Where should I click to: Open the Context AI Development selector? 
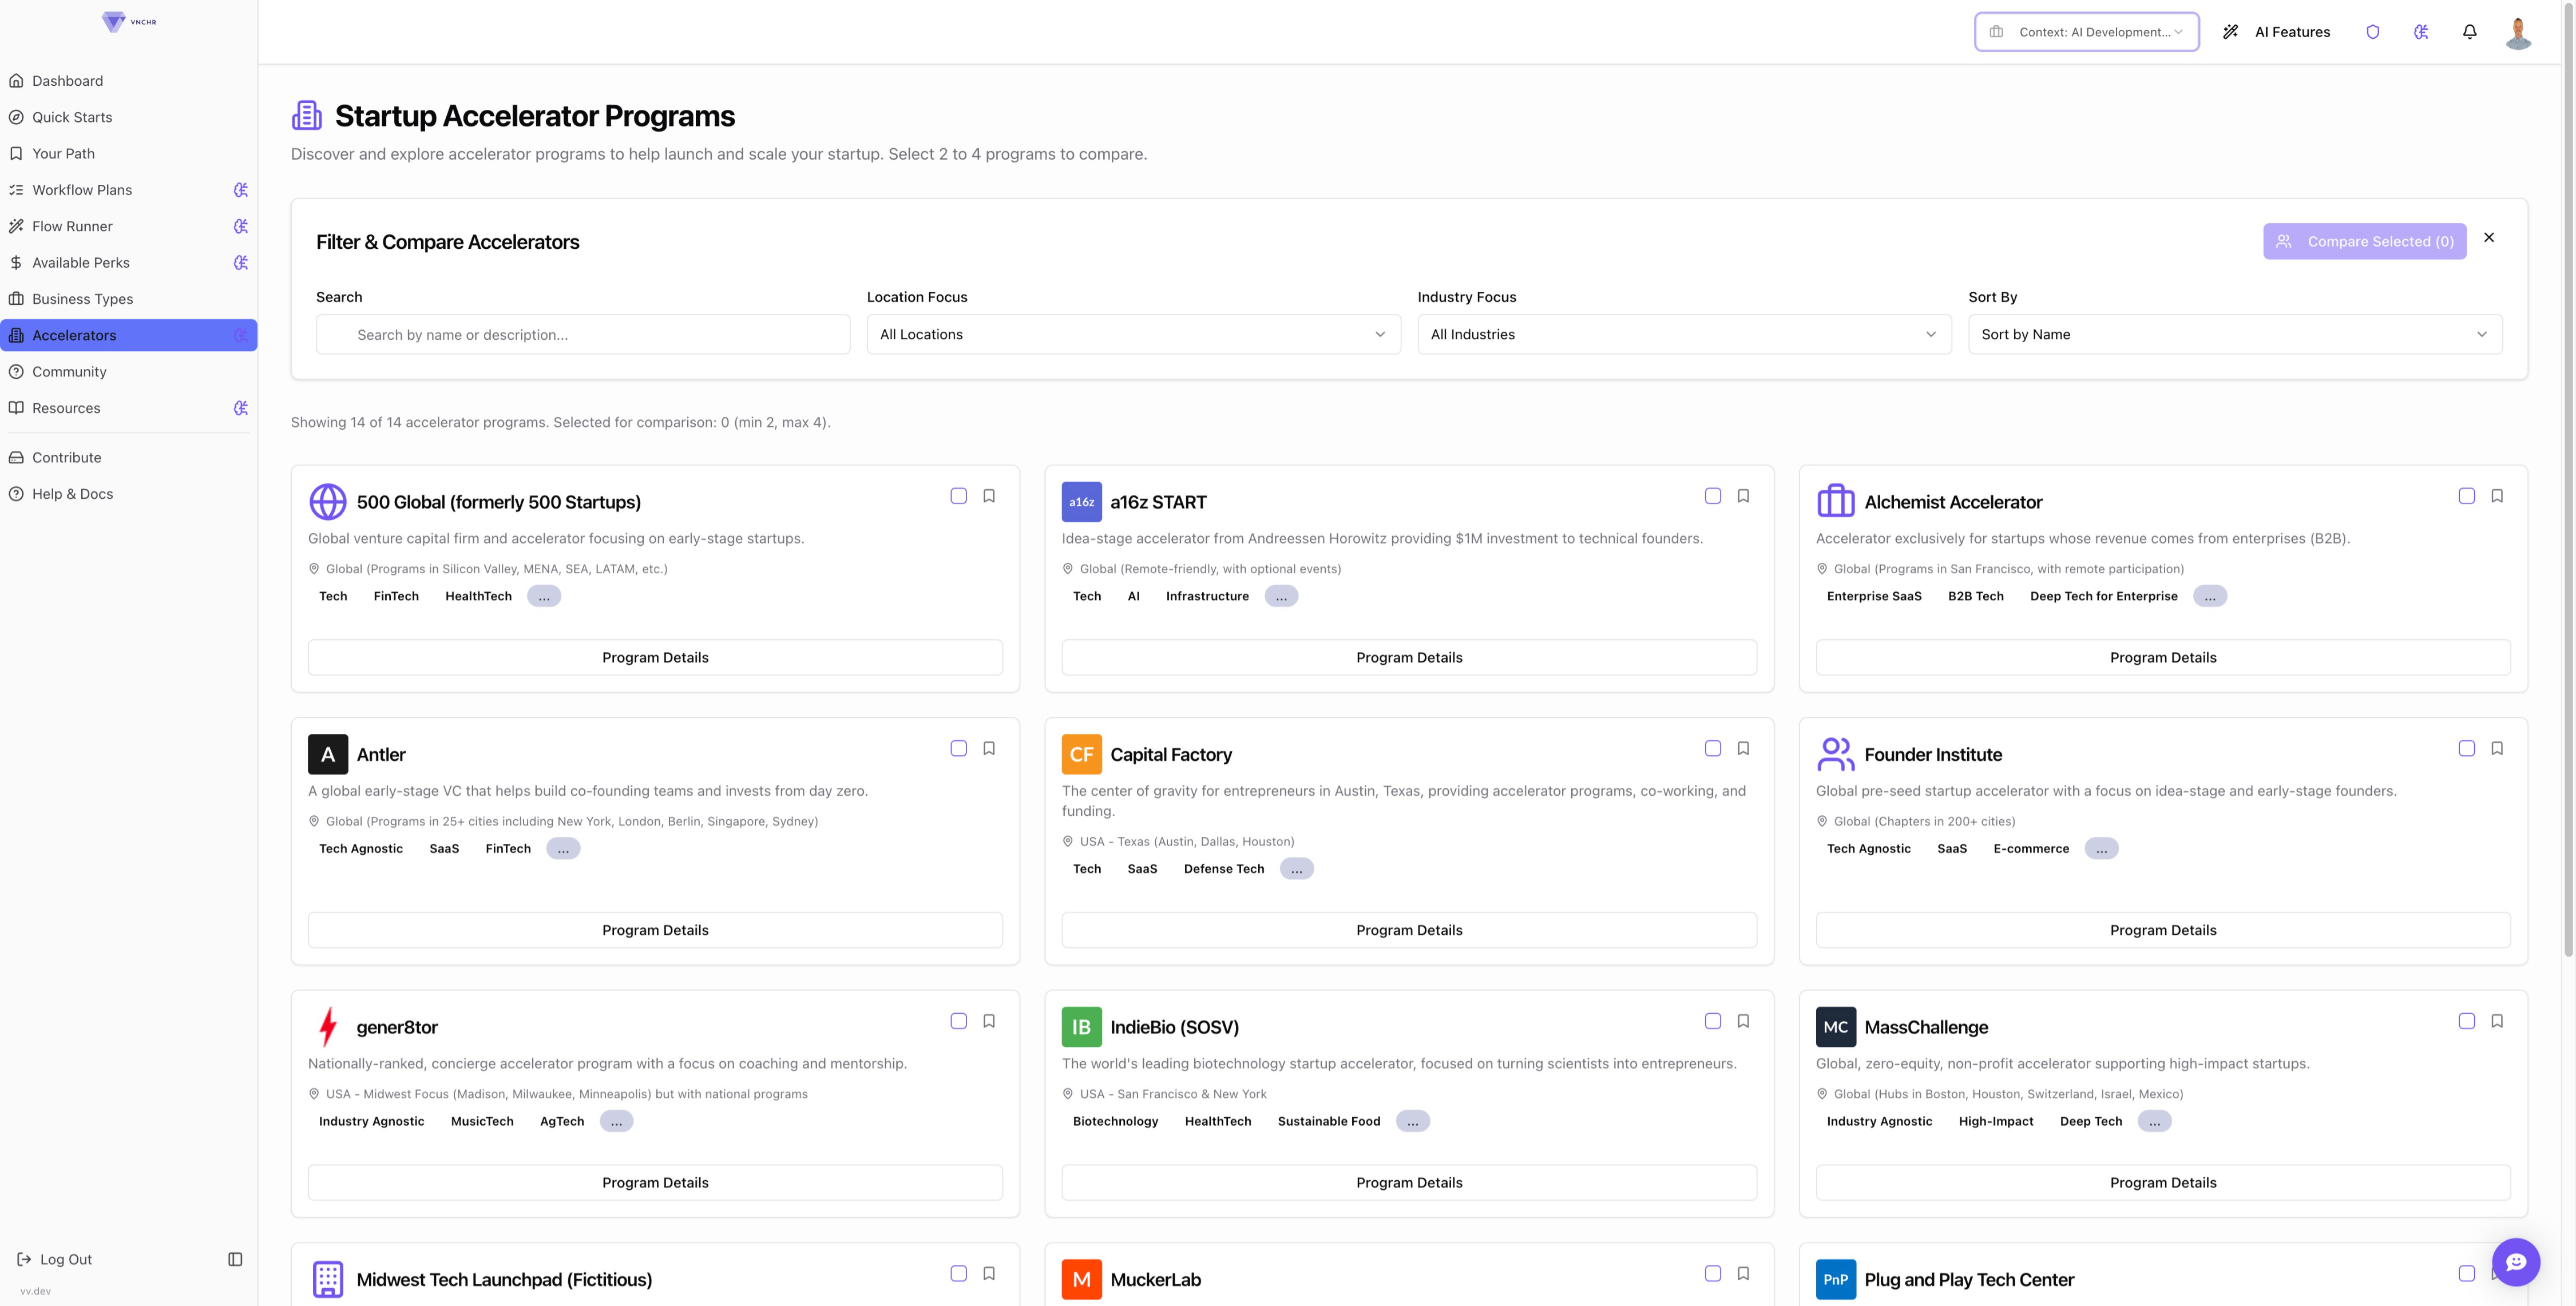[x=2086, y=32]
